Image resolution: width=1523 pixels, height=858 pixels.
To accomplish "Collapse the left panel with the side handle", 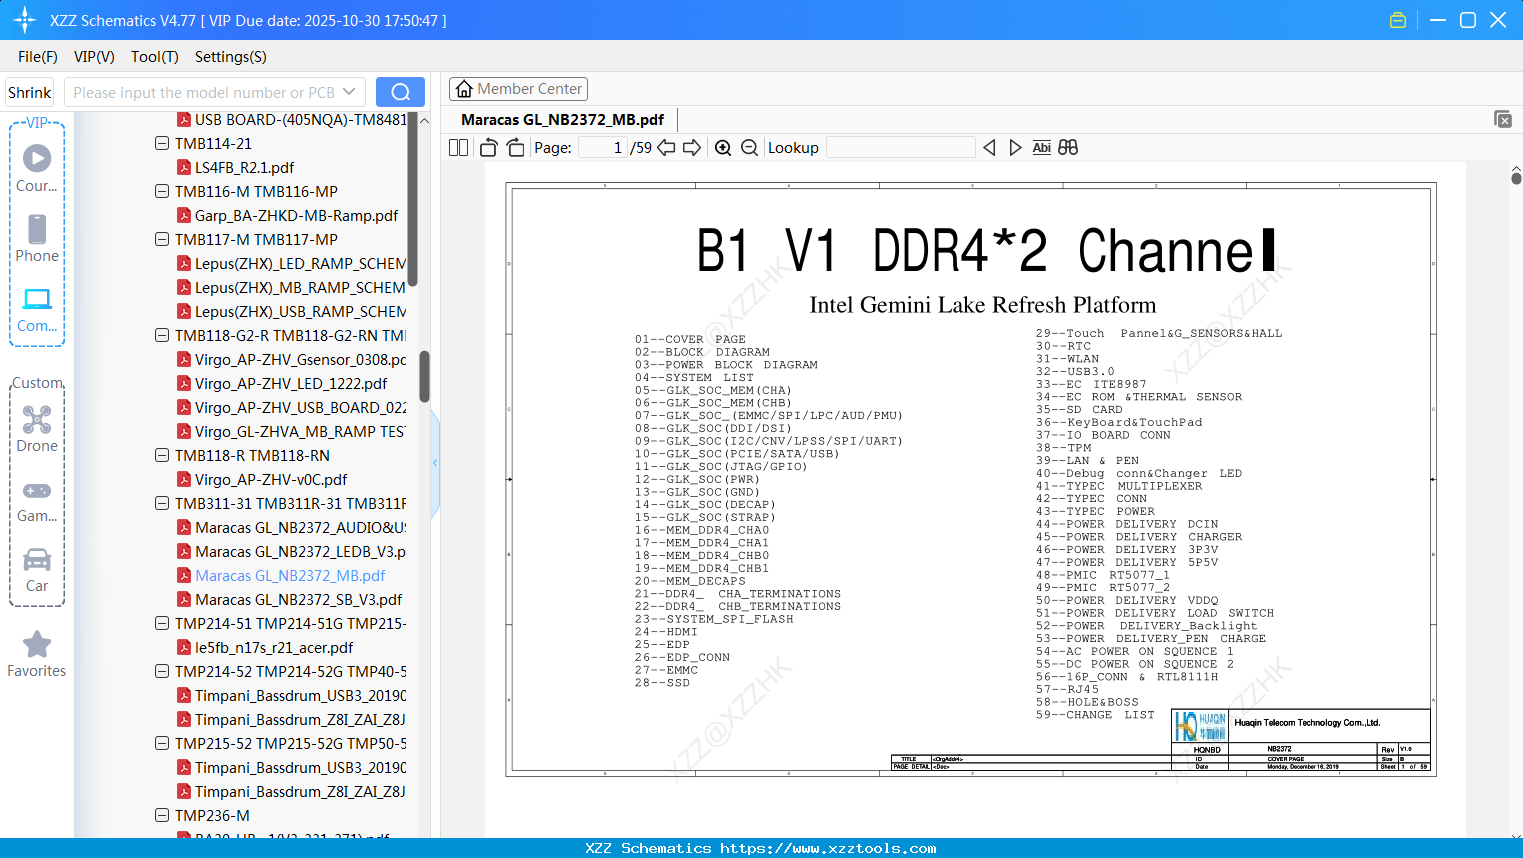I will [x=435, y=462].
